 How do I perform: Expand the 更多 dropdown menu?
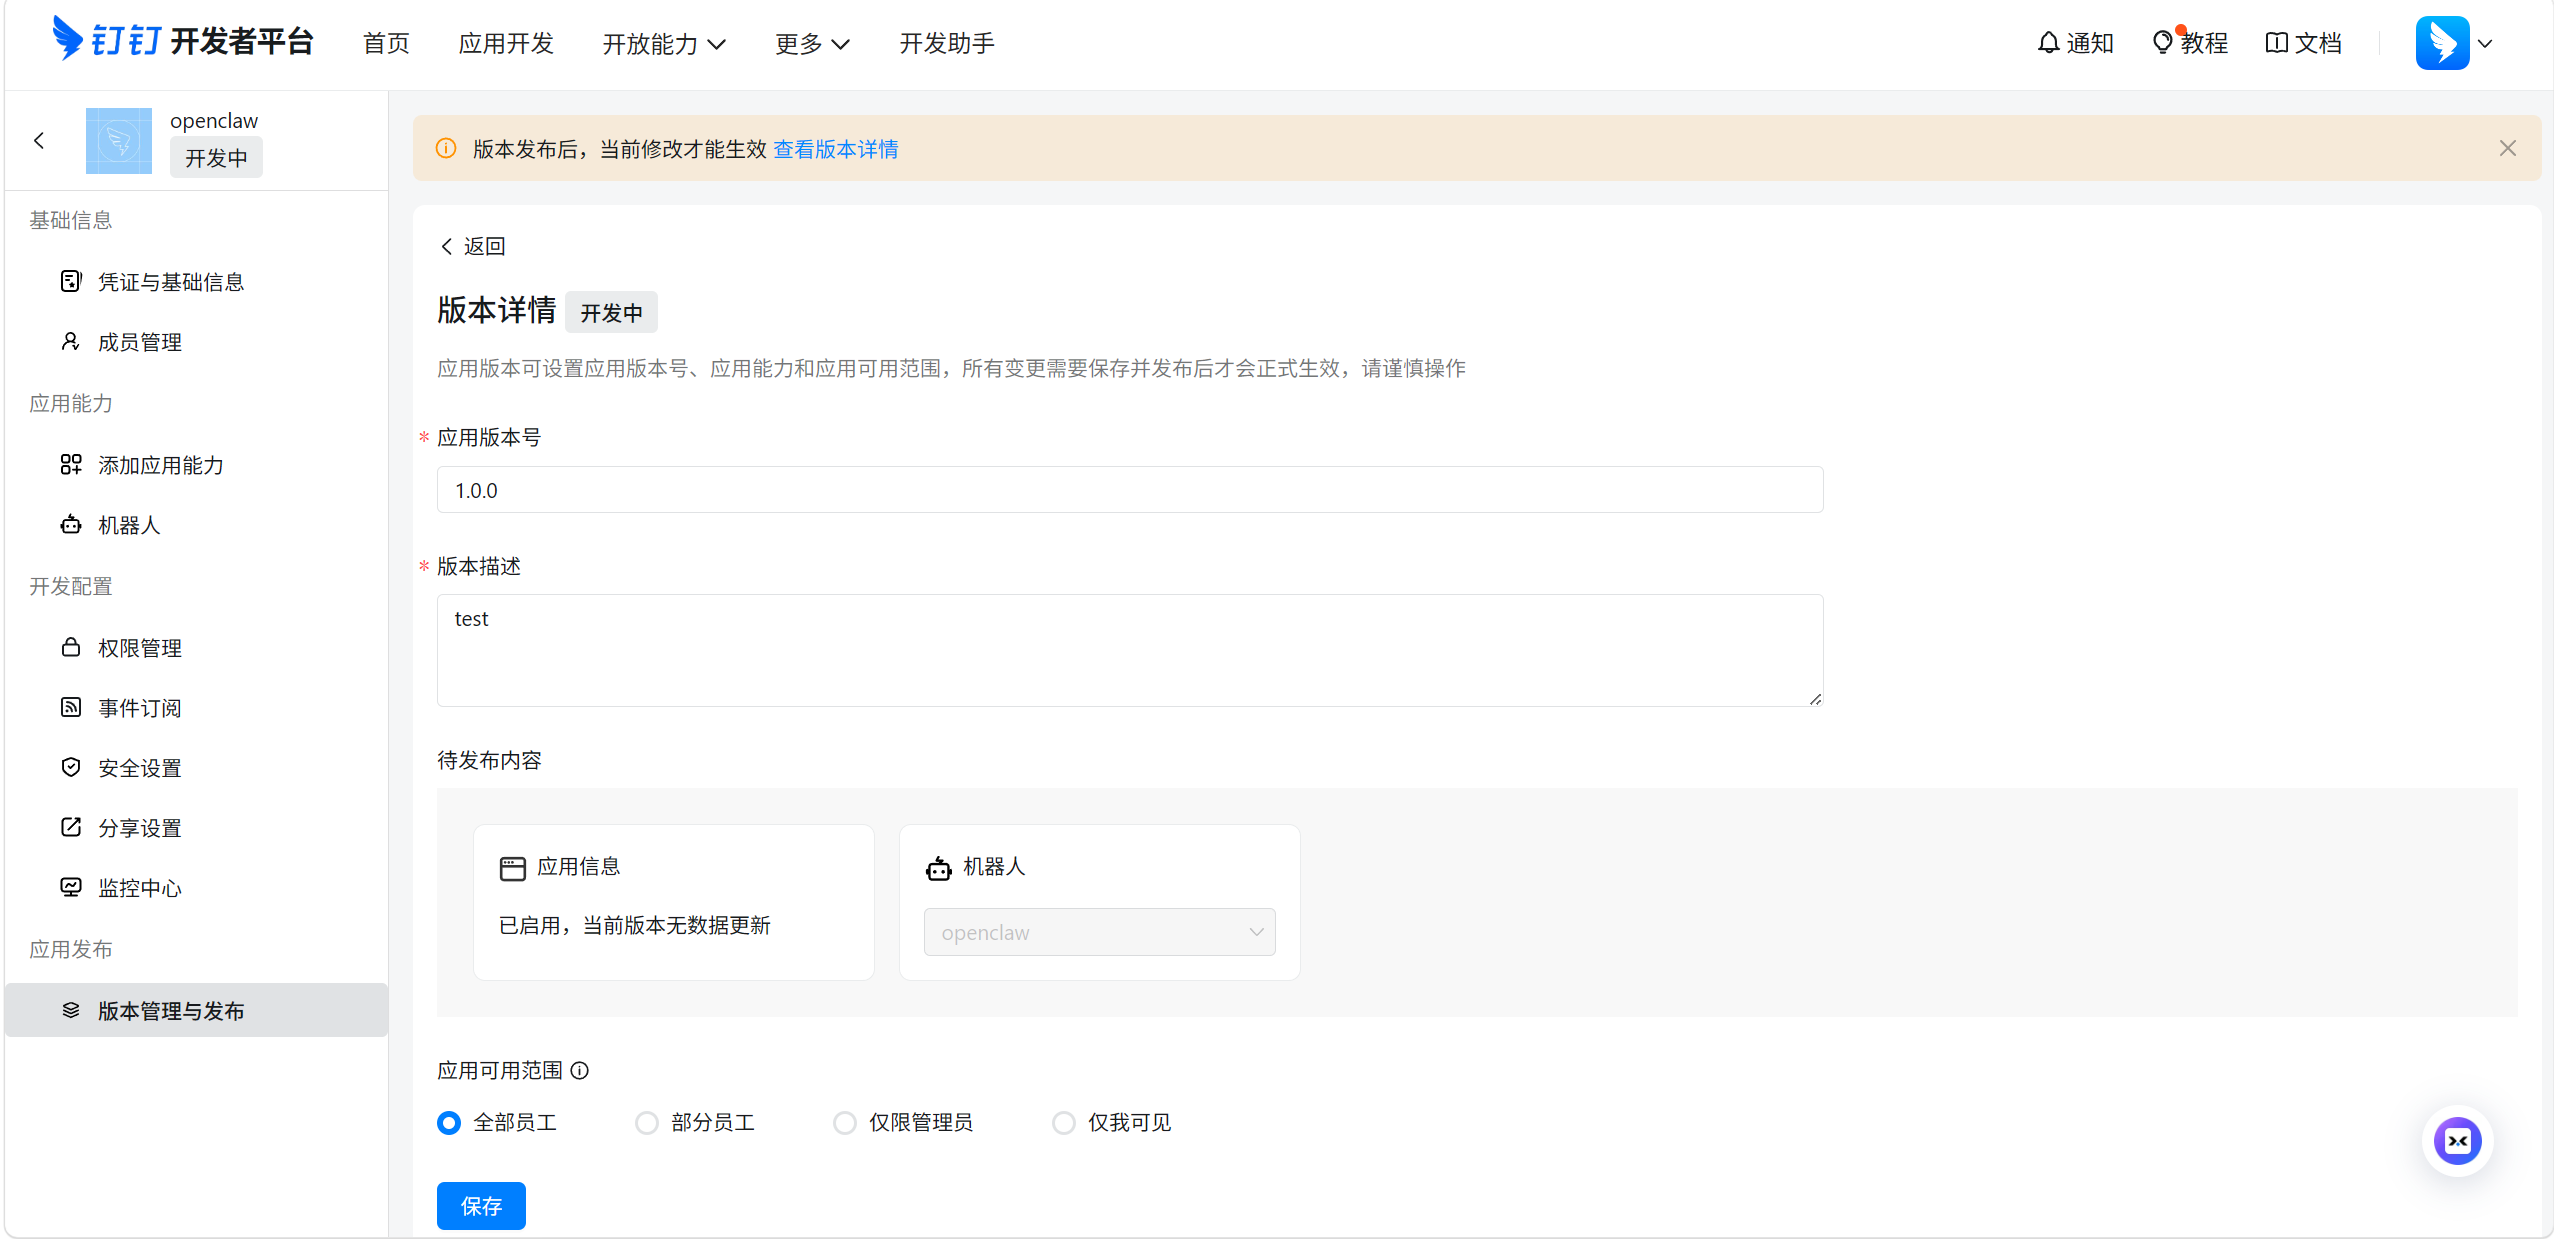click(812, 44)
